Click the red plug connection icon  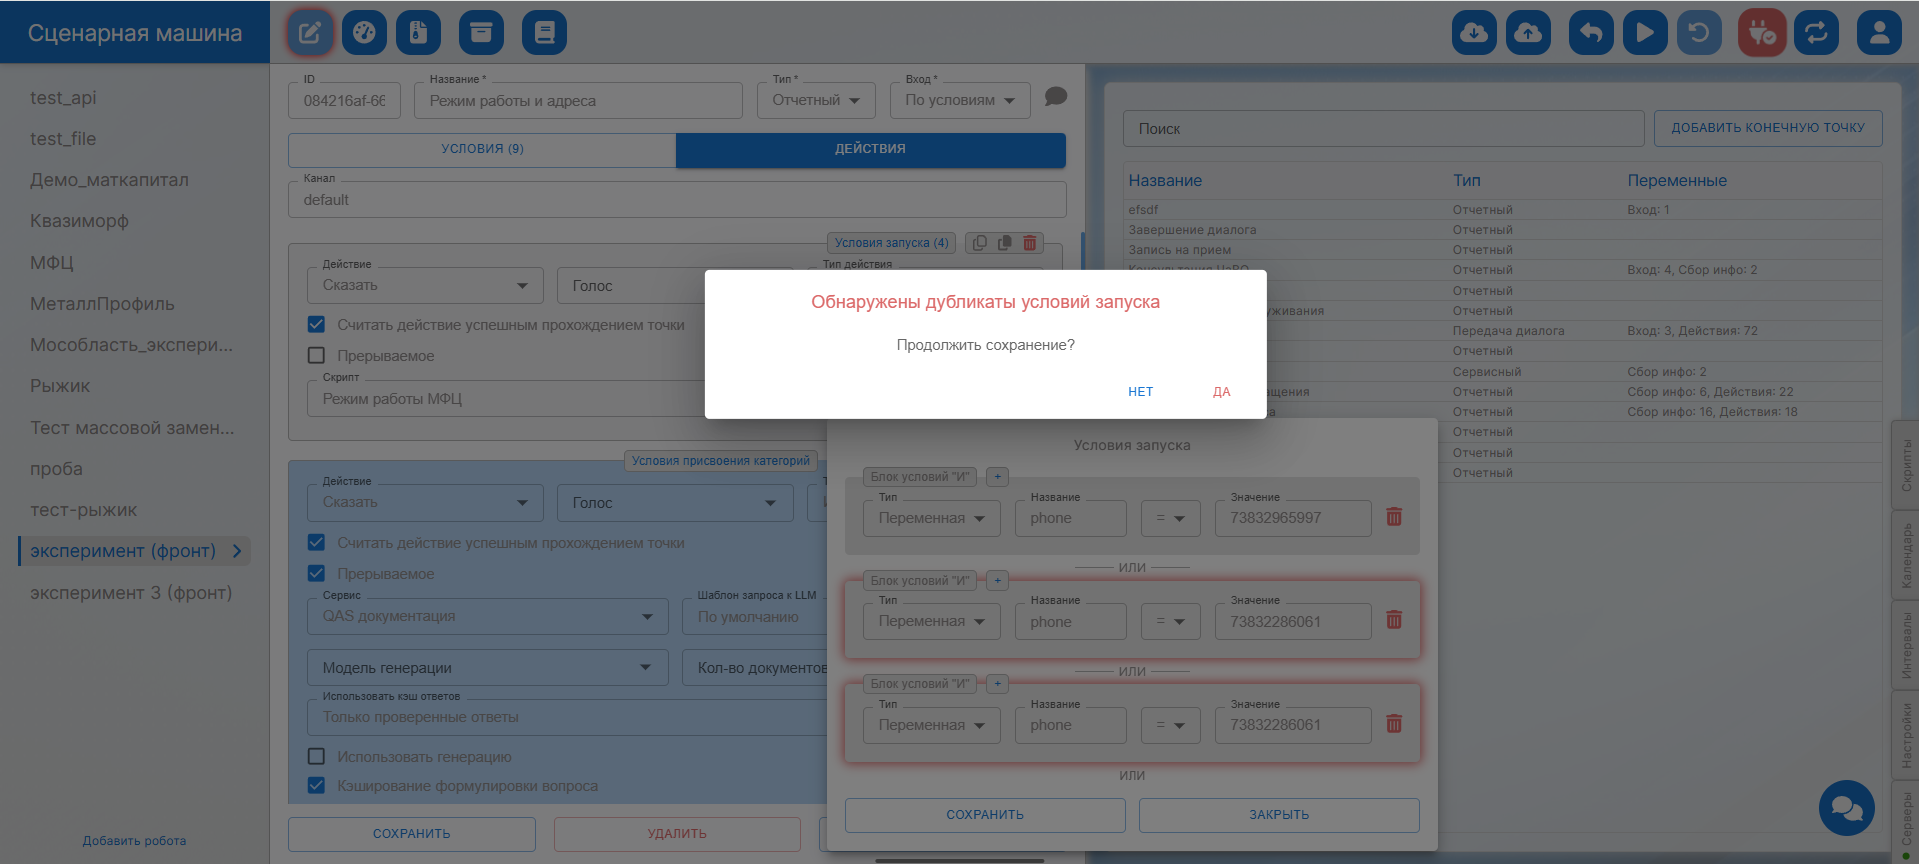pyautogui.click(x=1762, y=33)
